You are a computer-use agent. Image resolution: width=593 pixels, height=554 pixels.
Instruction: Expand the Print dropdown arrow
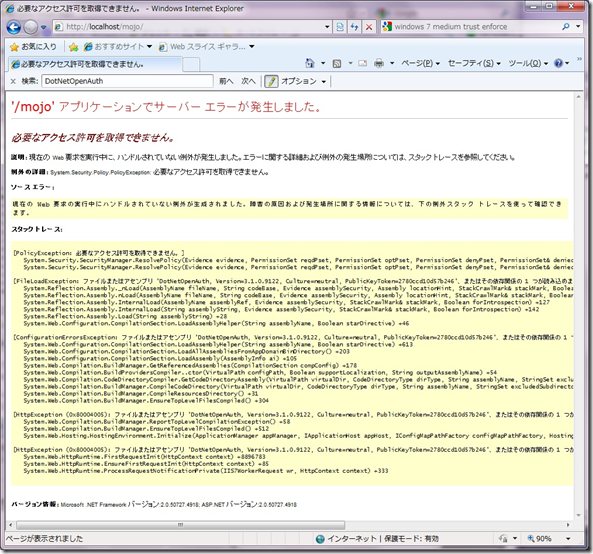(x=392, y=63)
